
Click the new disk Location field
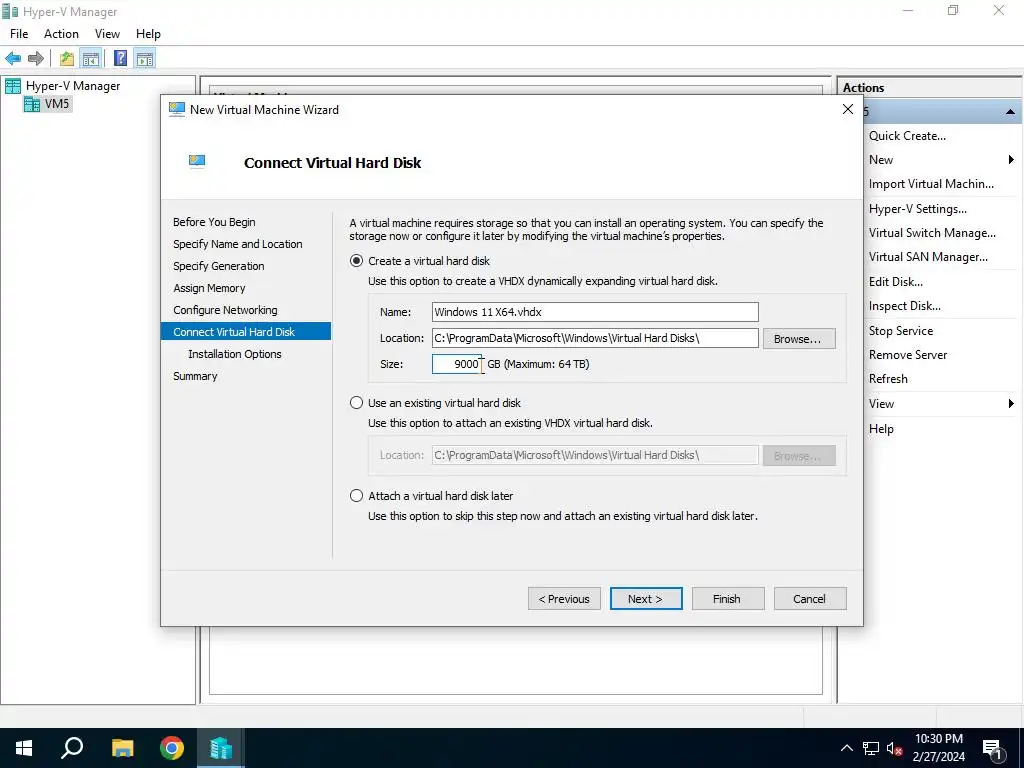tap(595, 338)
